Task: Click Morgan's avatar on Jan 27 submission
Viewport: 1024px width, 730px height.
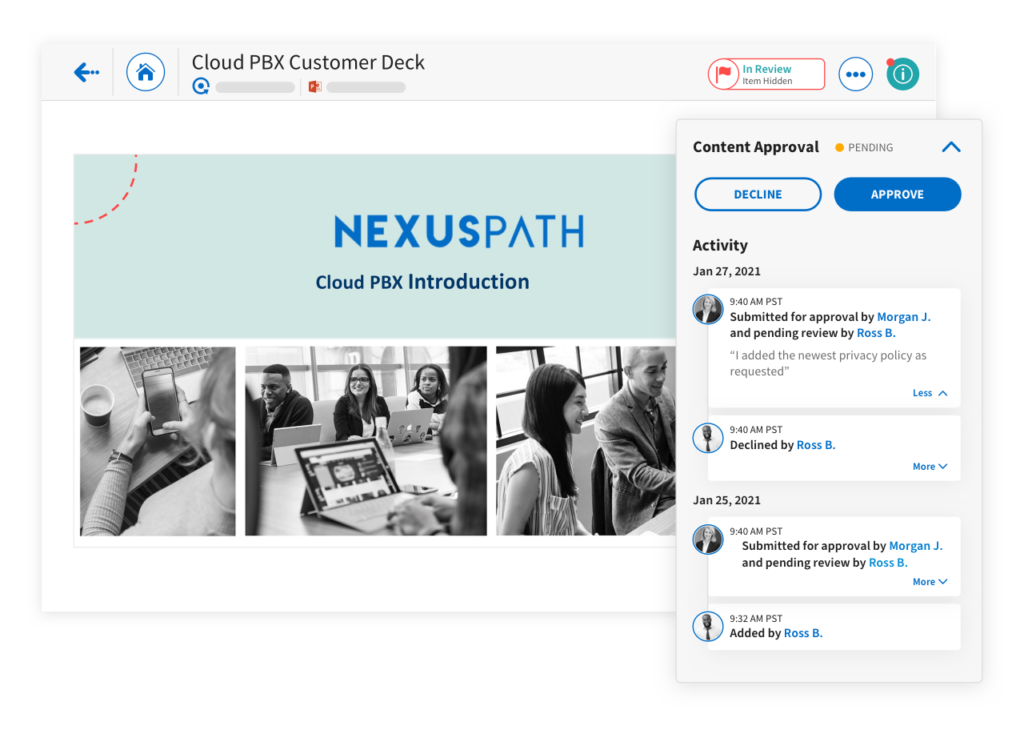Action: 708,309
